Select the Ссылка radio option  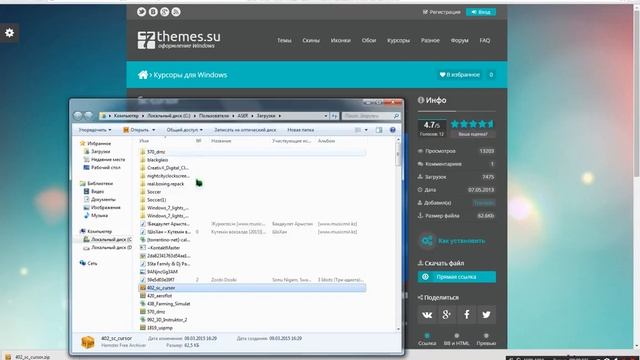[x=427, y=336]
